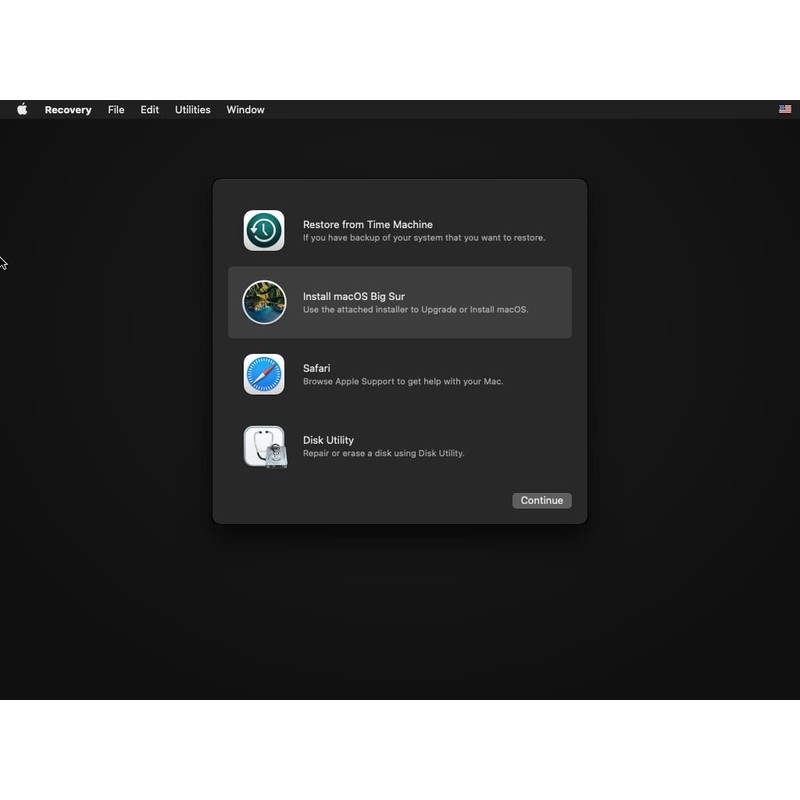The width and height of the screenshot is (800, 800).
Task: Select the 'Restore from Time Machine' title
Action: (x=367, y=225)
